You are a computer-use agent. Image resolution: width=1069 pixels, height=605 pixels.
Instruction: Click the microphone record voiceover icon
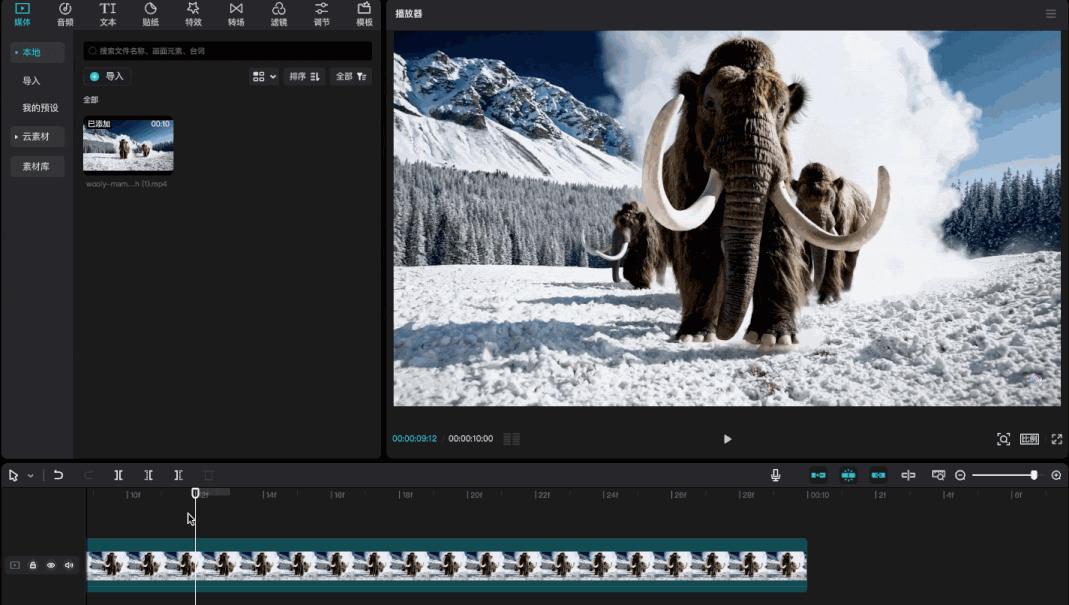775,475
